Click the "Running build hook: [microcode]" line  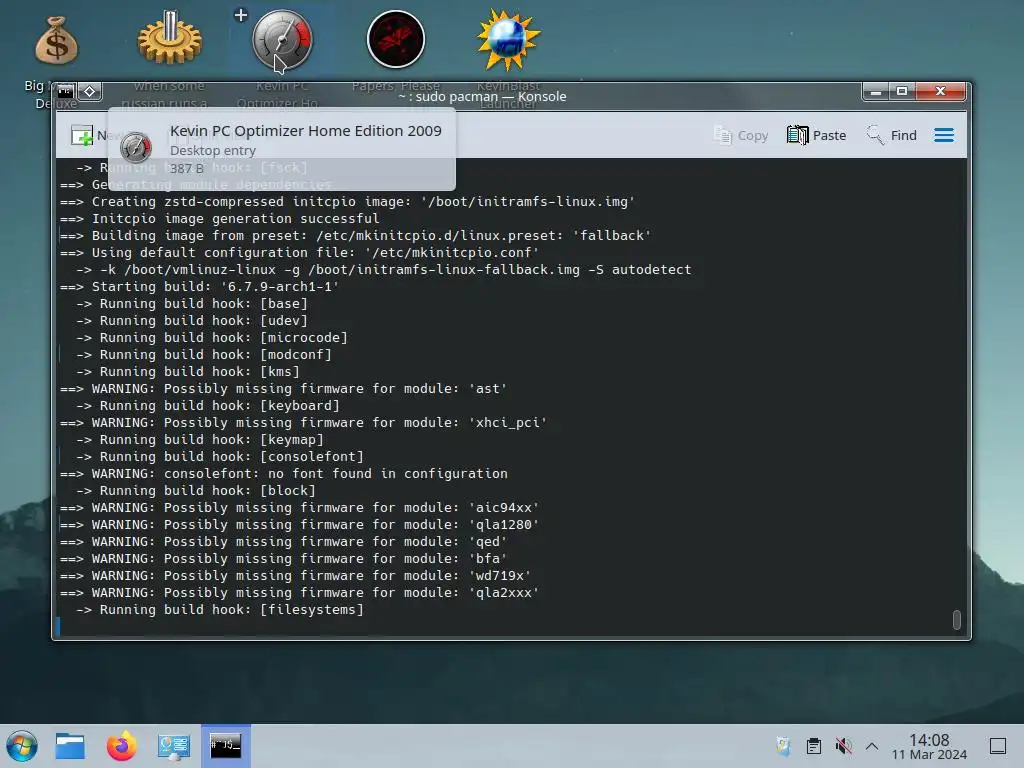coord(212,338)
